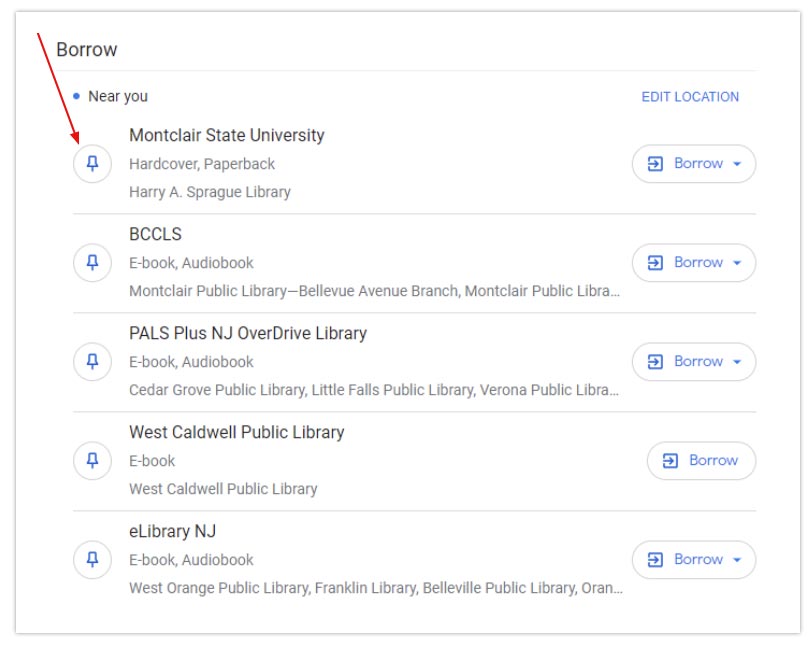Open the Montclair State University title
The width and height of the screenshot is (812, 645).
coord(227,135)
